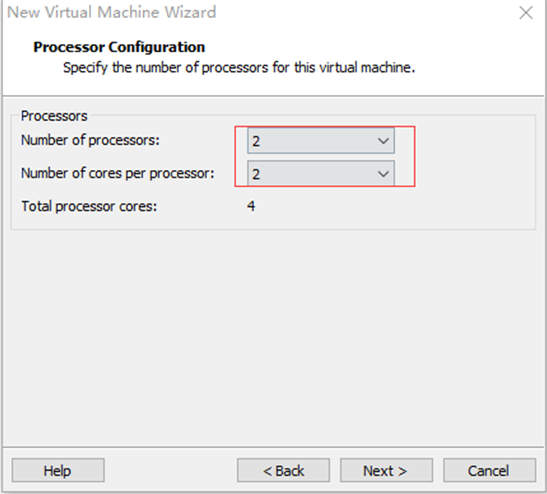
Task: Continue the wizard with Next
Action: [x=387, y=470]
